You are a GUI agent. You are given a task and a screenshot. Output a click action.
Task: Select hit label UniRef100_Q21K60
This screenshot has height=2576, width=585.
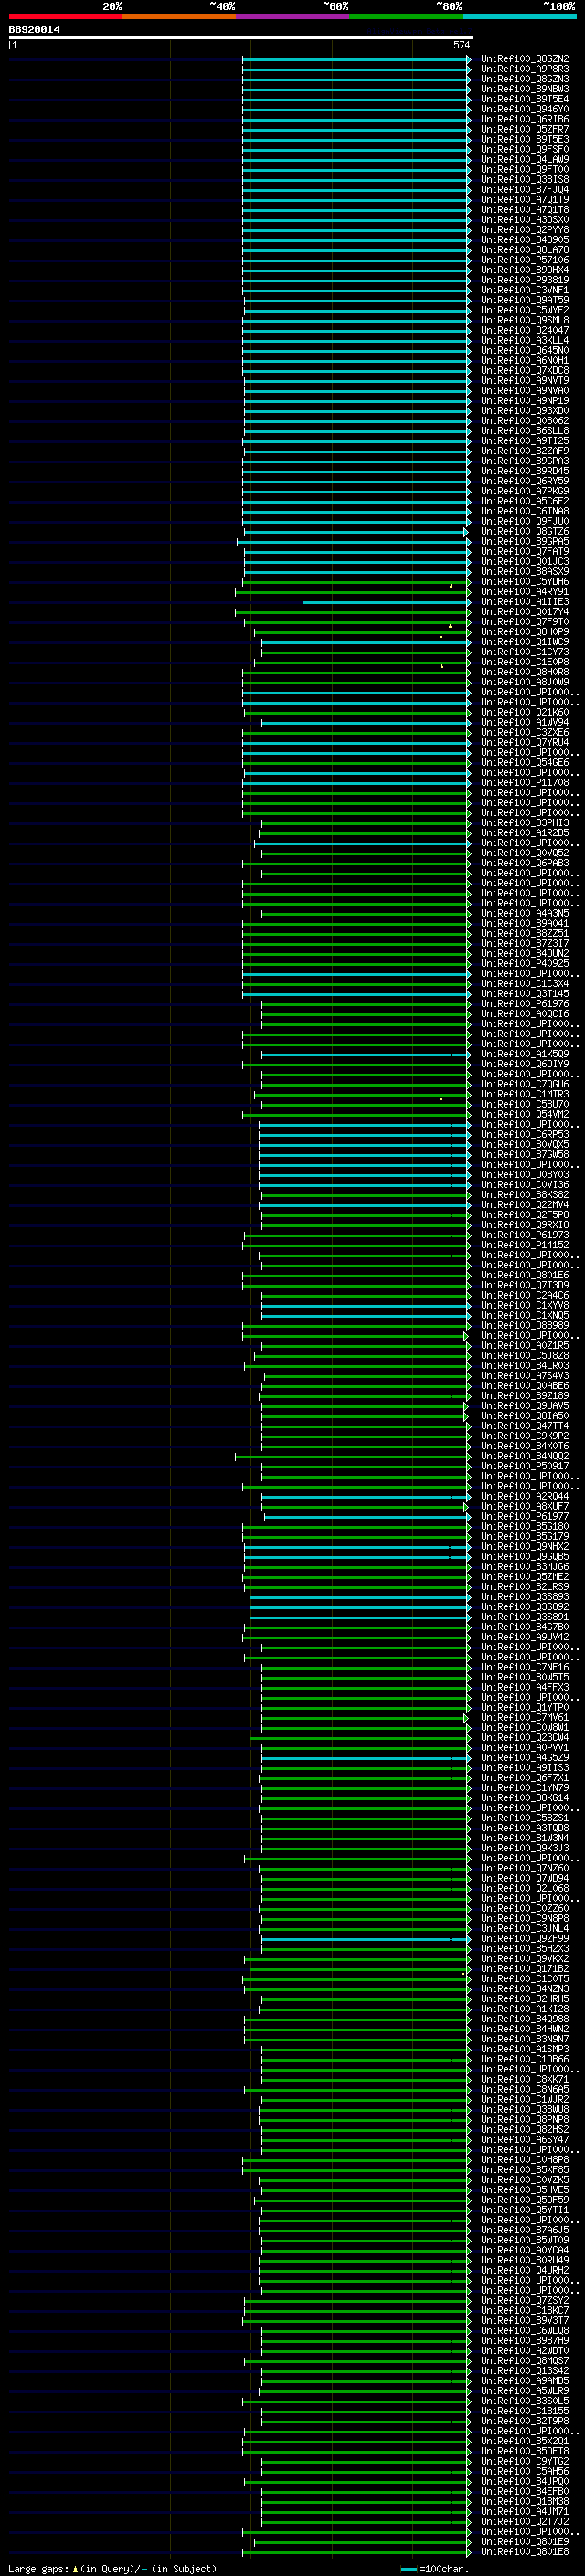[x=524, y=712]
